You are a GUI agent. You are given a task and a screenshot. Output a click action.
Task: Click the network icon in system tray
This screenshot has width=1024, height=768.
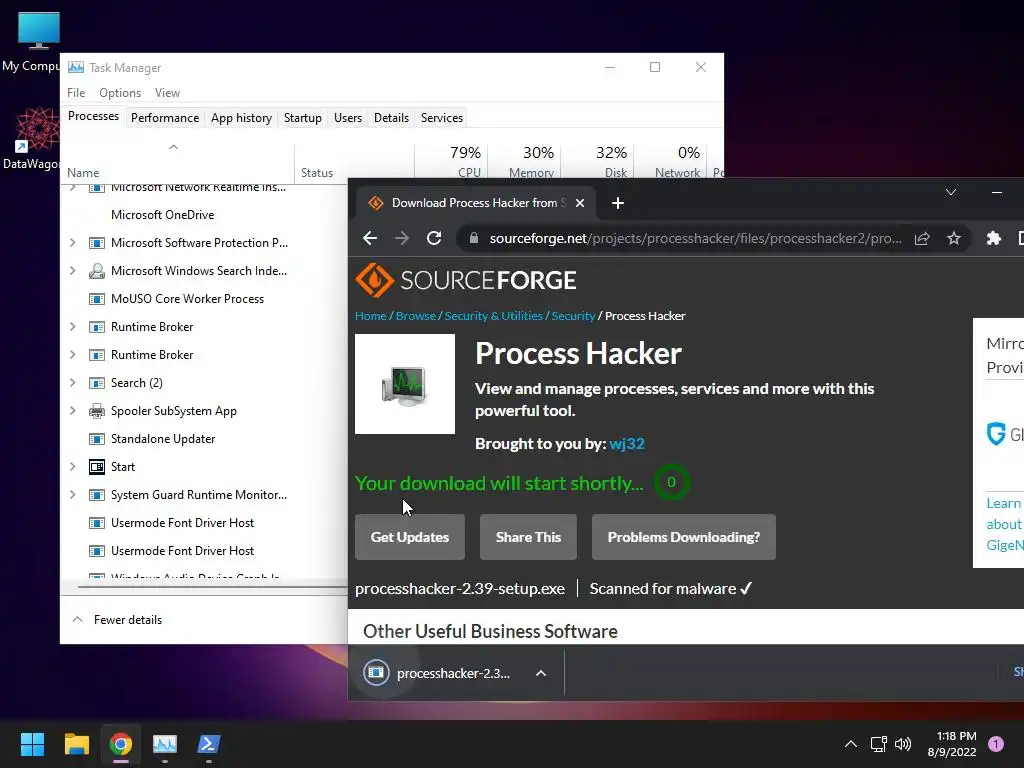[x=878, y=744]
